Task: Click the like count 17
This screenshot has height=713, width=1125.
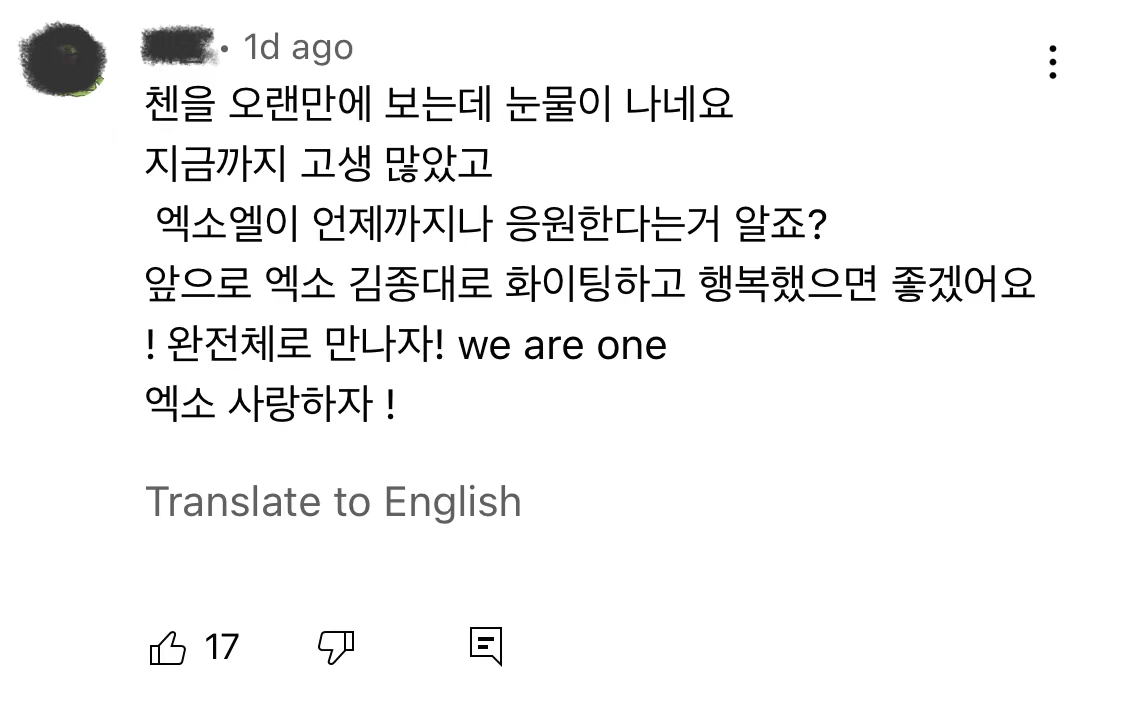Action: [x=222, y=648]
